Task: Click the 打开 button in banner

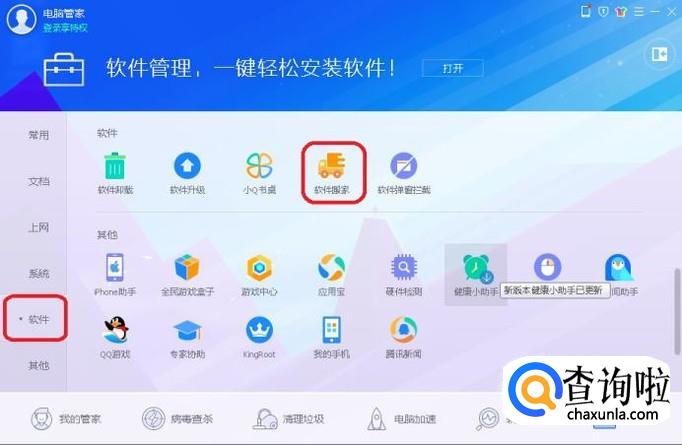Action: tap(453, 68)
